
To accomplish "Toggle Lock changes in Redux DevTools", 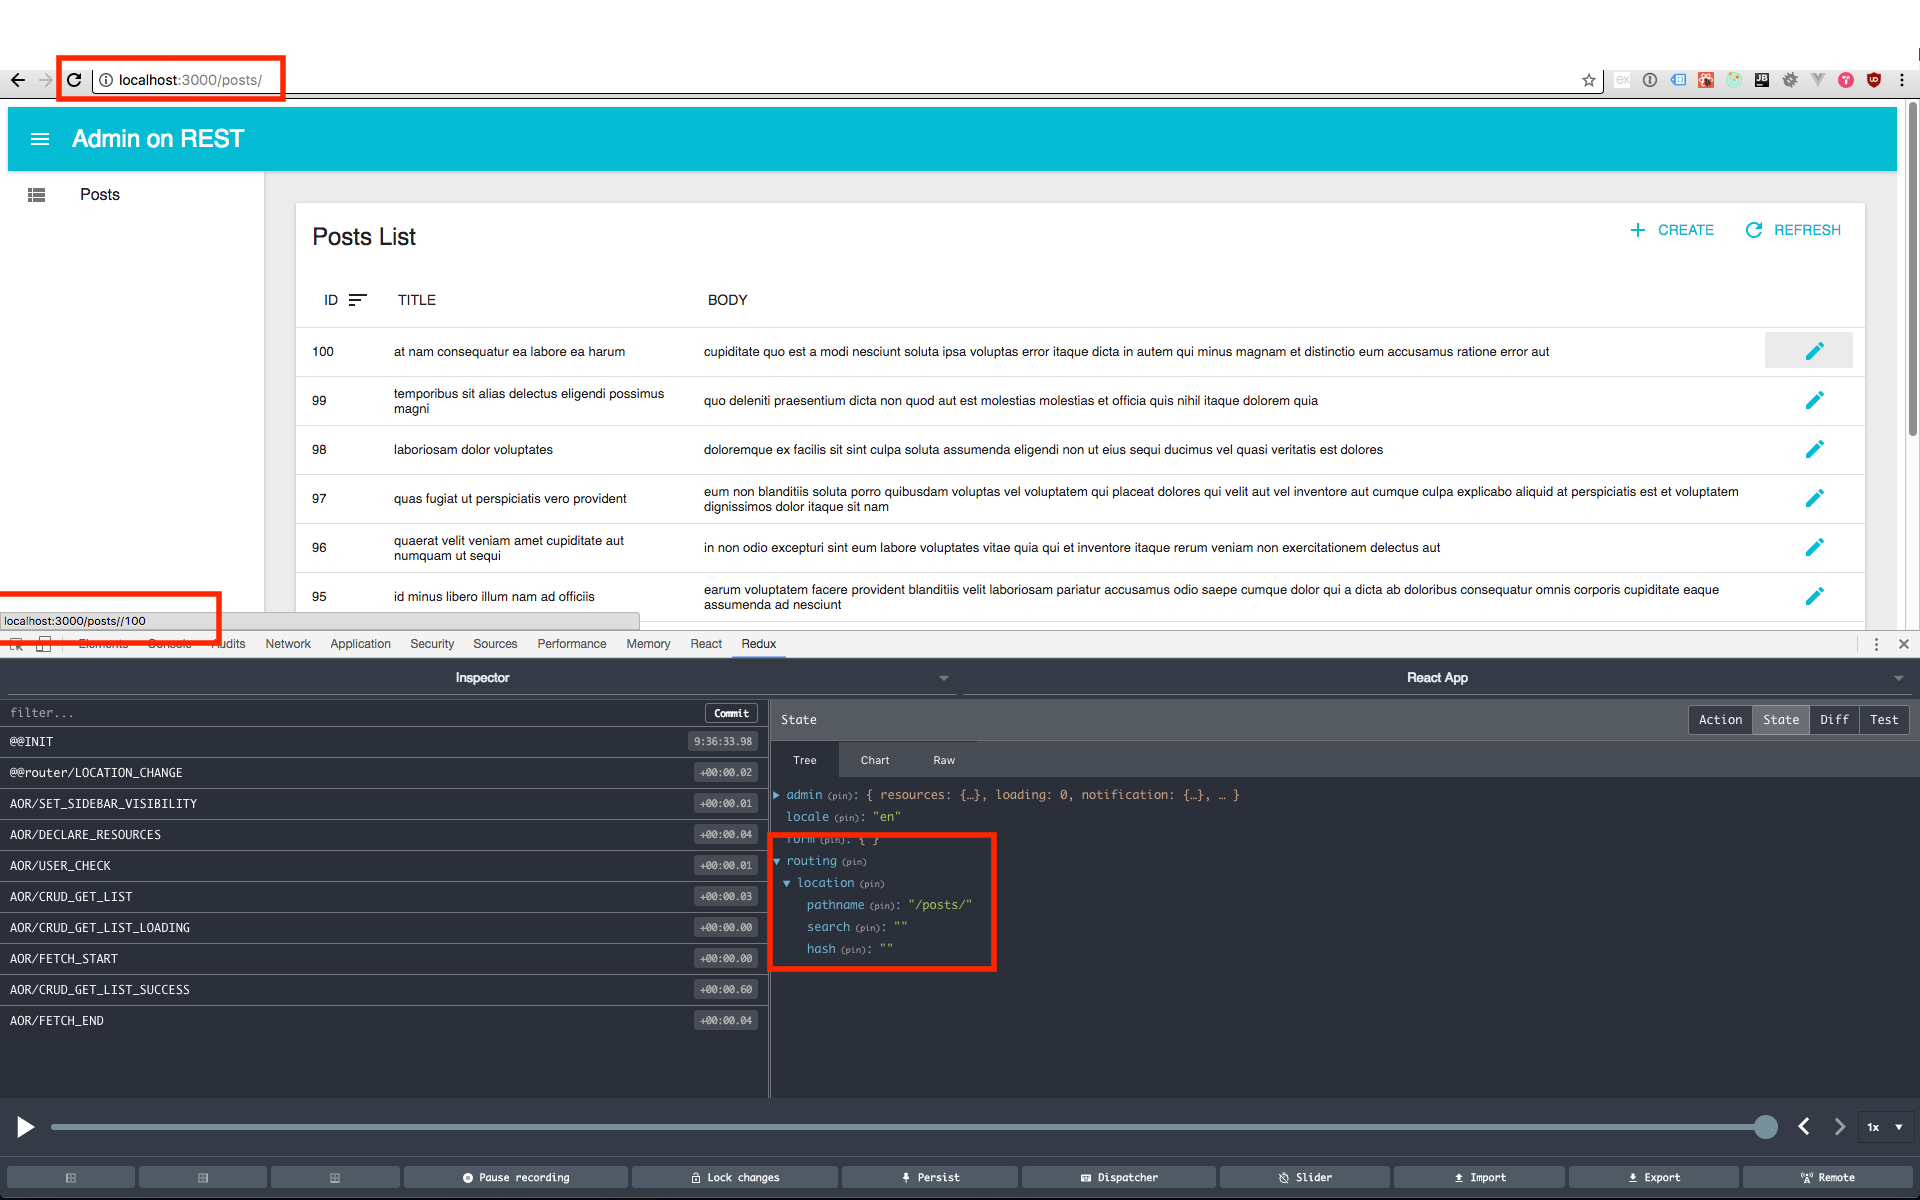I will coord(734,1177).
